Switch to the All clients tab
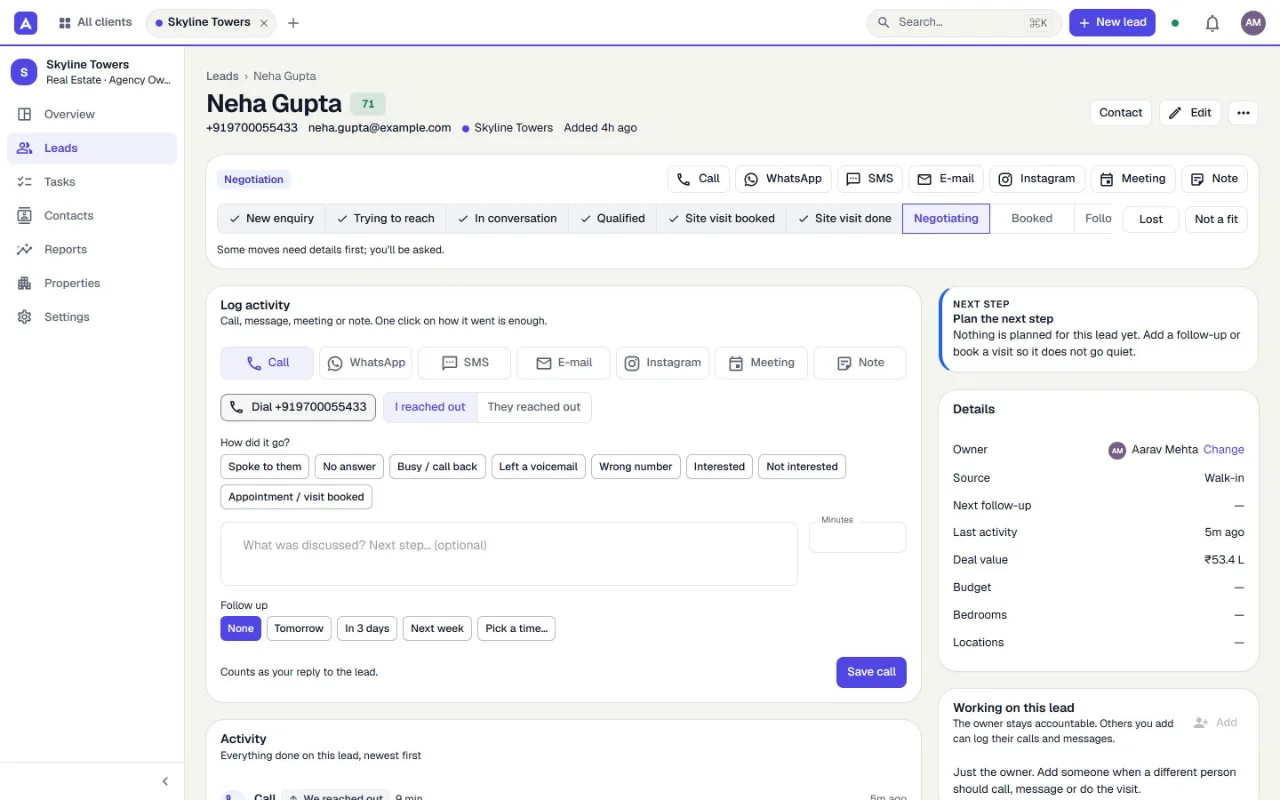 (95, 22)
